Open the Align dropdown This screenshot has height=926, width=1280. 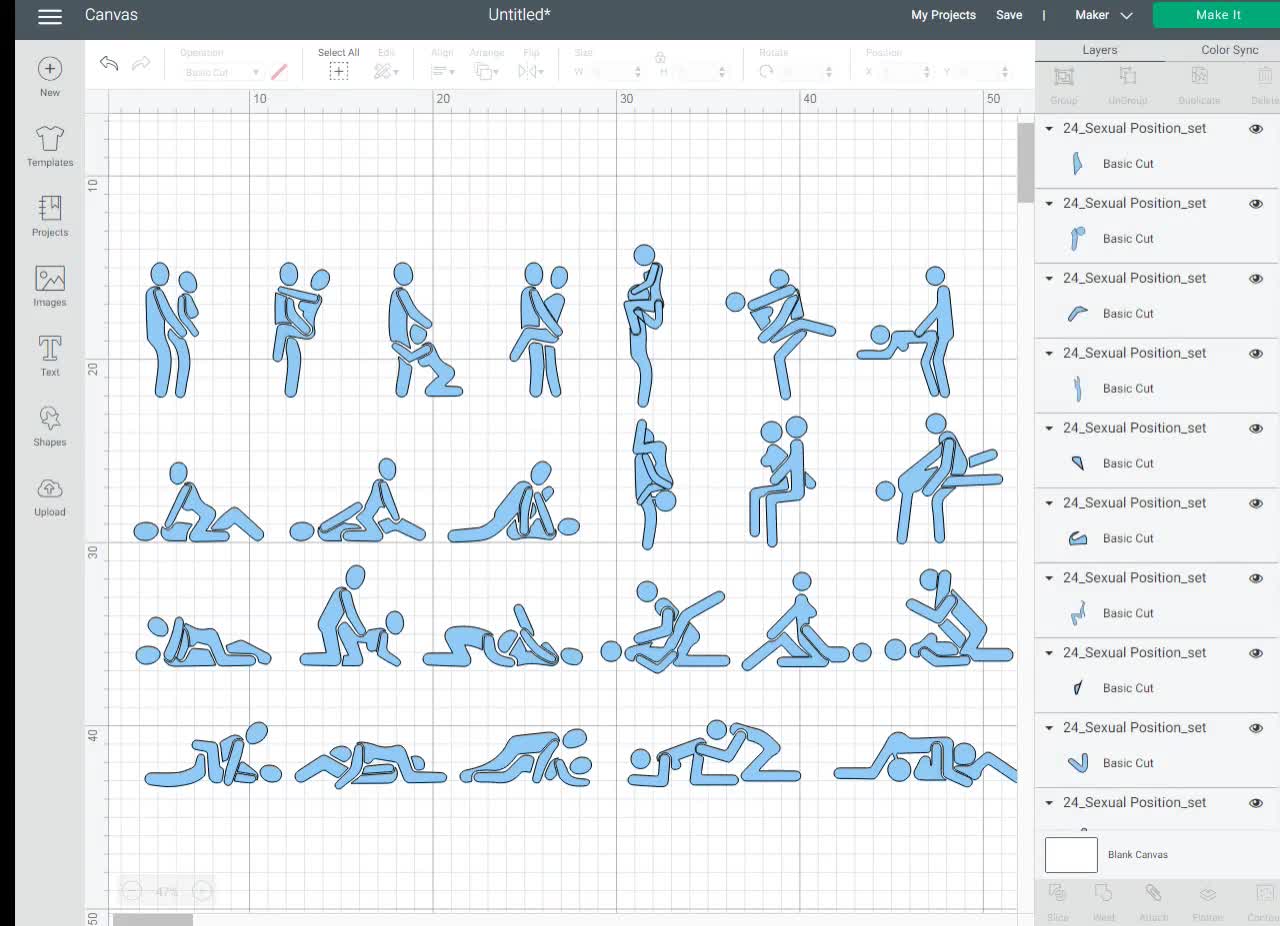[443, 72]
